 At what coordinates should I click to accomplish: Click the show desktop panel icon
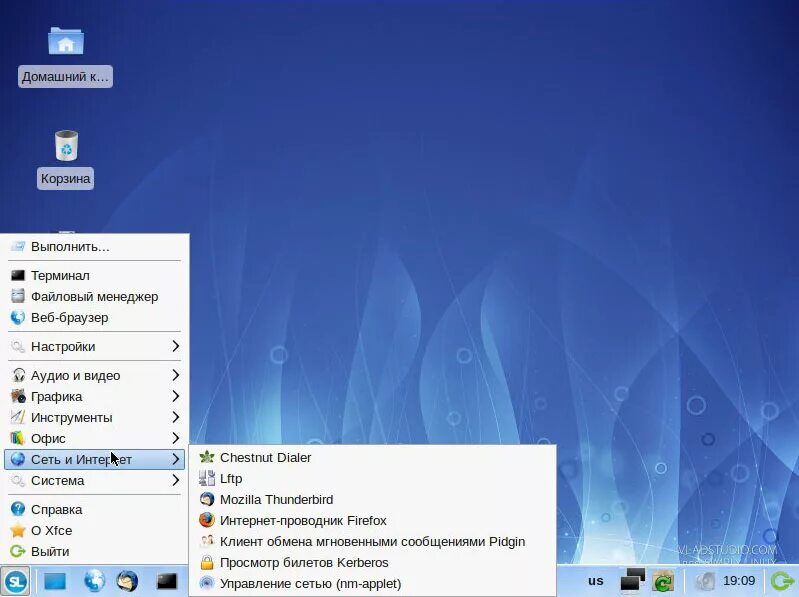(x=55, y=581)
